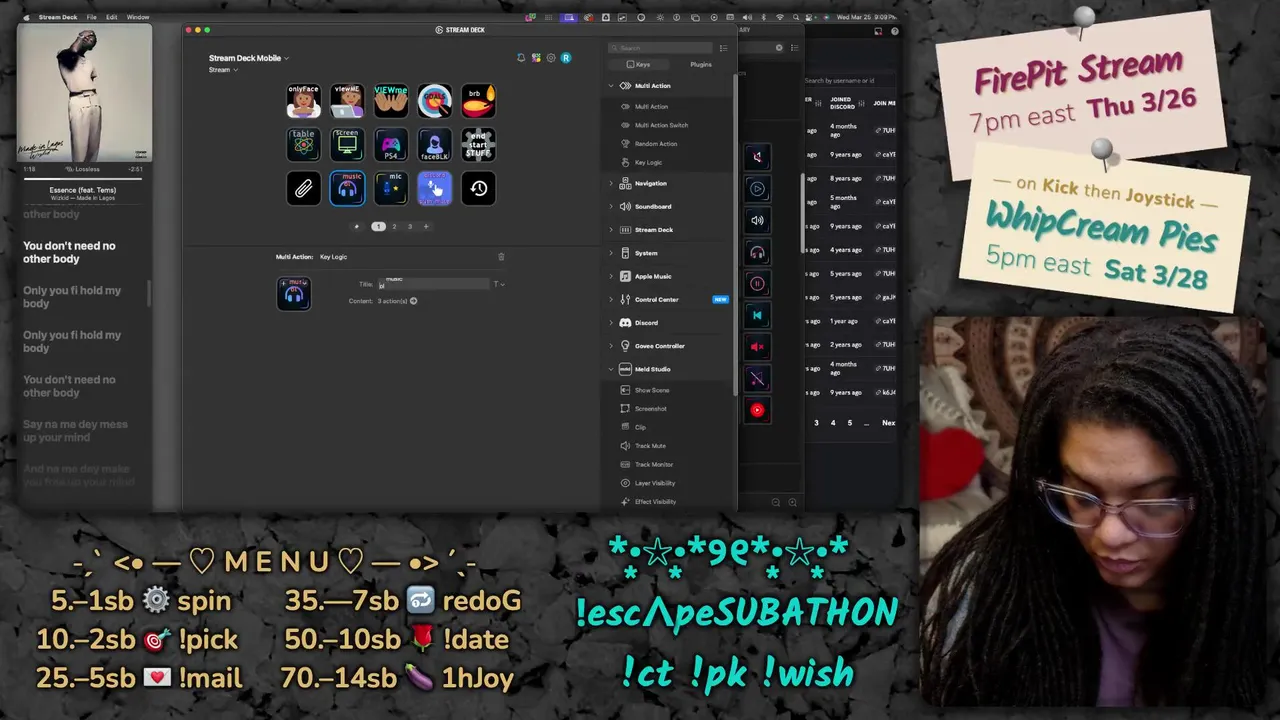Click the actions search field
This screenshot has width=1280, height=720.
click(661, 48)
